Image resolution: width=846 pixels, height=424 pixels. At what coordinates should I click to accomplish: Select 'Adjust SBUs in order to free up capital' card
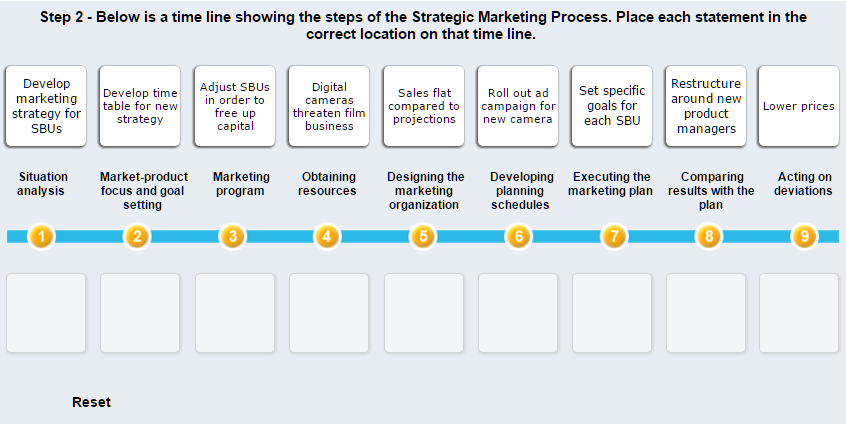click(x=235, y=106)
